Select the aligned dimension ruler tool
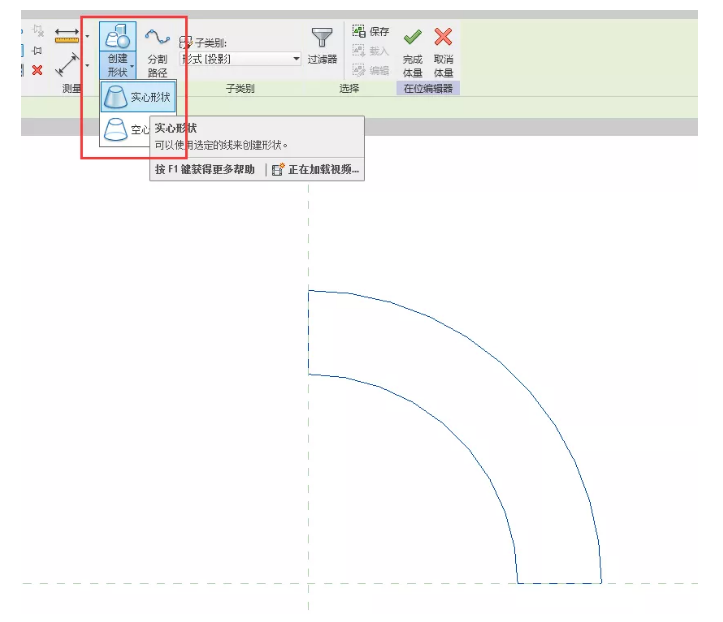The width and height of the screenshot is (723, 622). pos(67,36)
